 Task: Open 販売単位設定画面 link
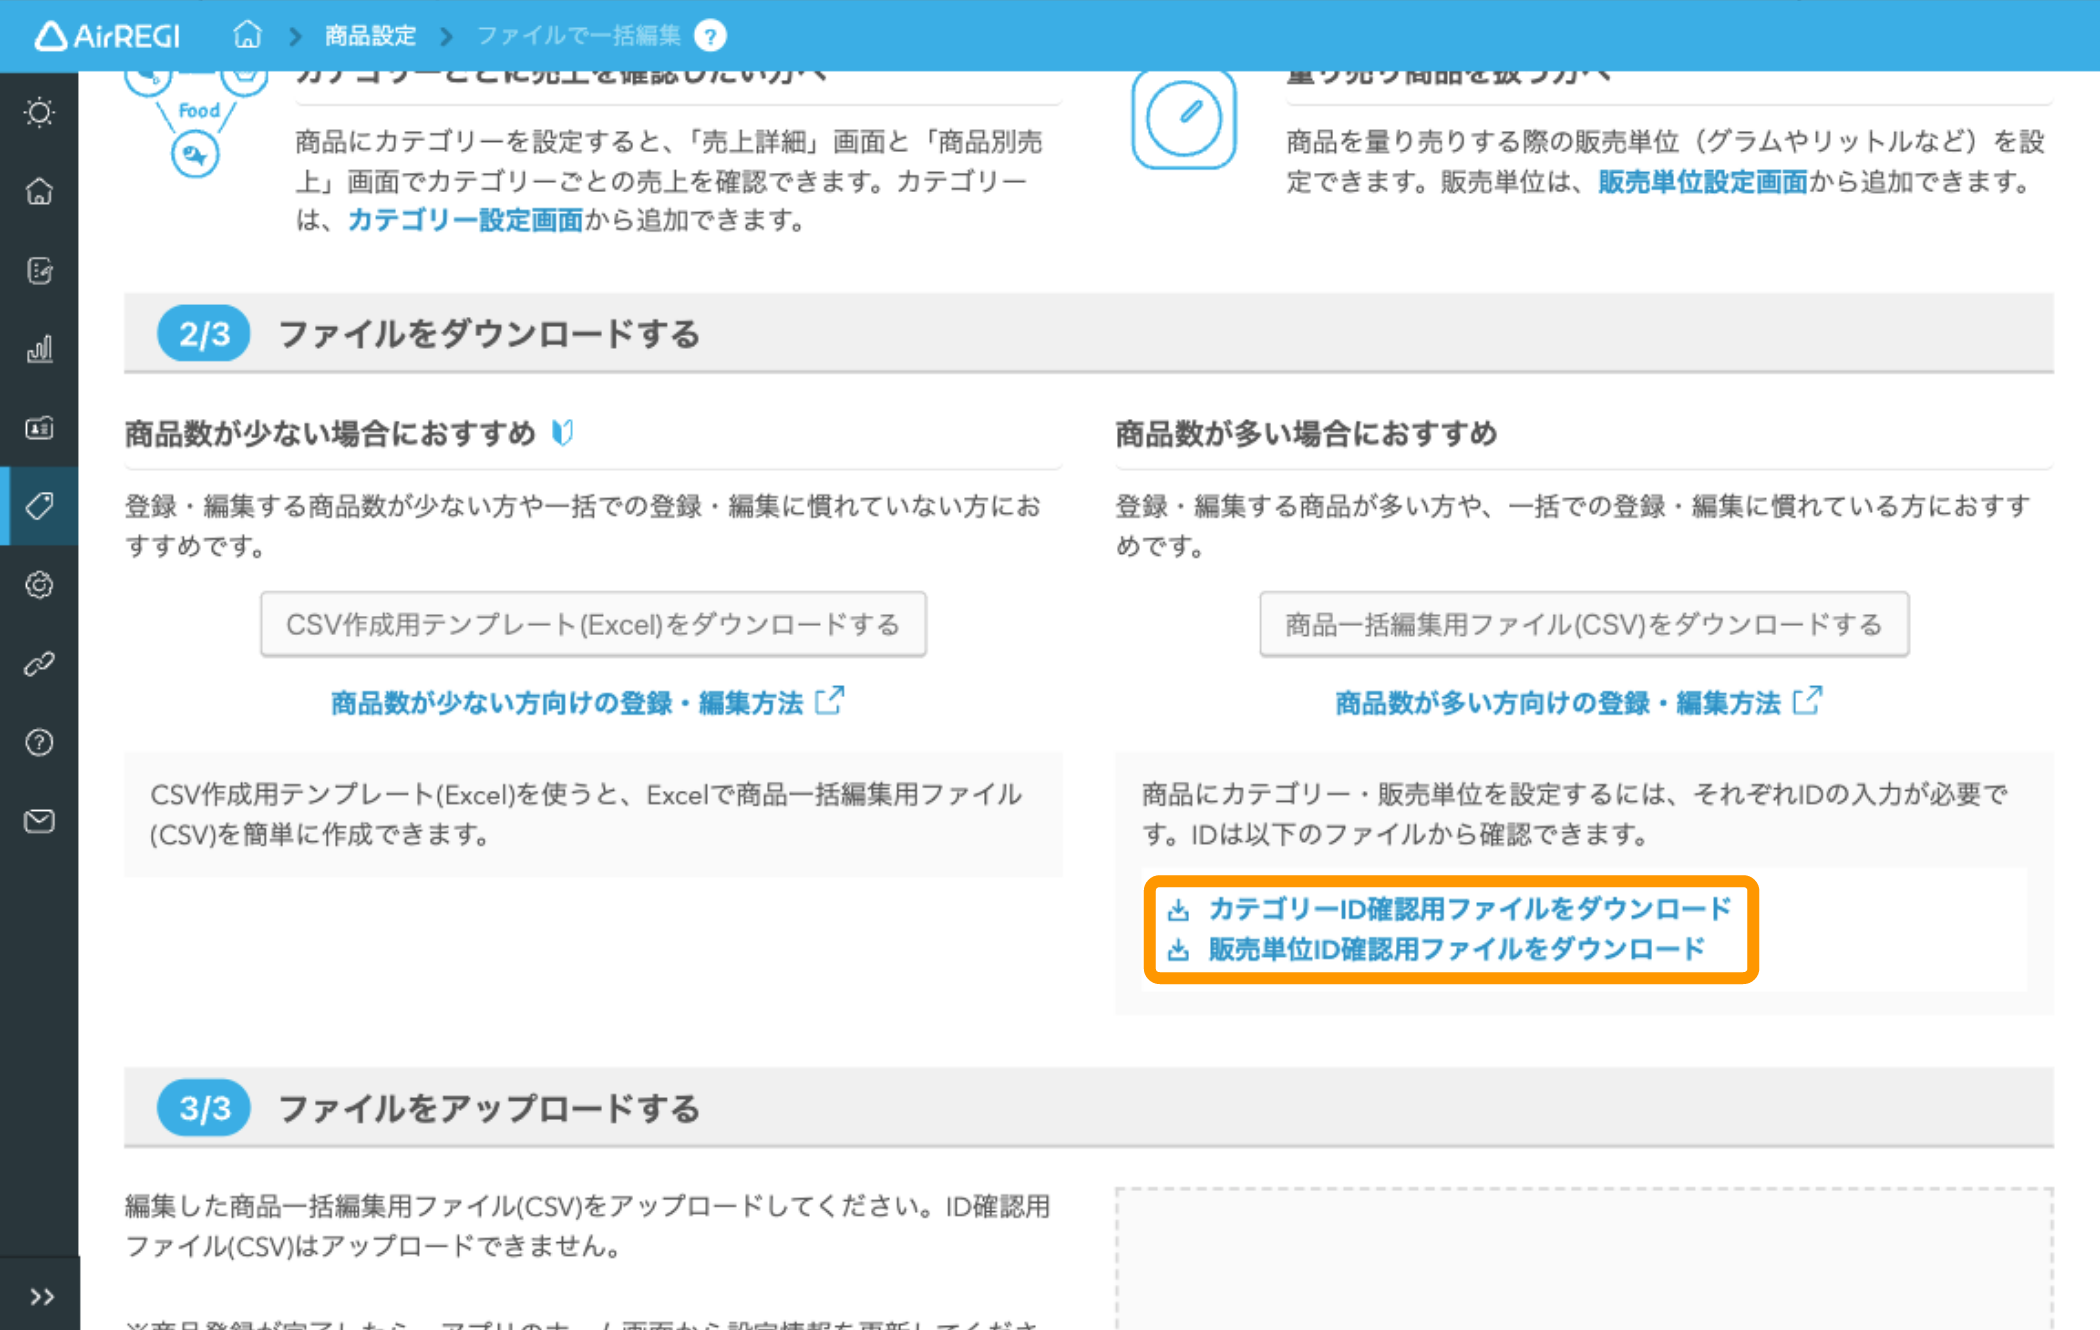pyautogui.click(x=1702, y=182)
